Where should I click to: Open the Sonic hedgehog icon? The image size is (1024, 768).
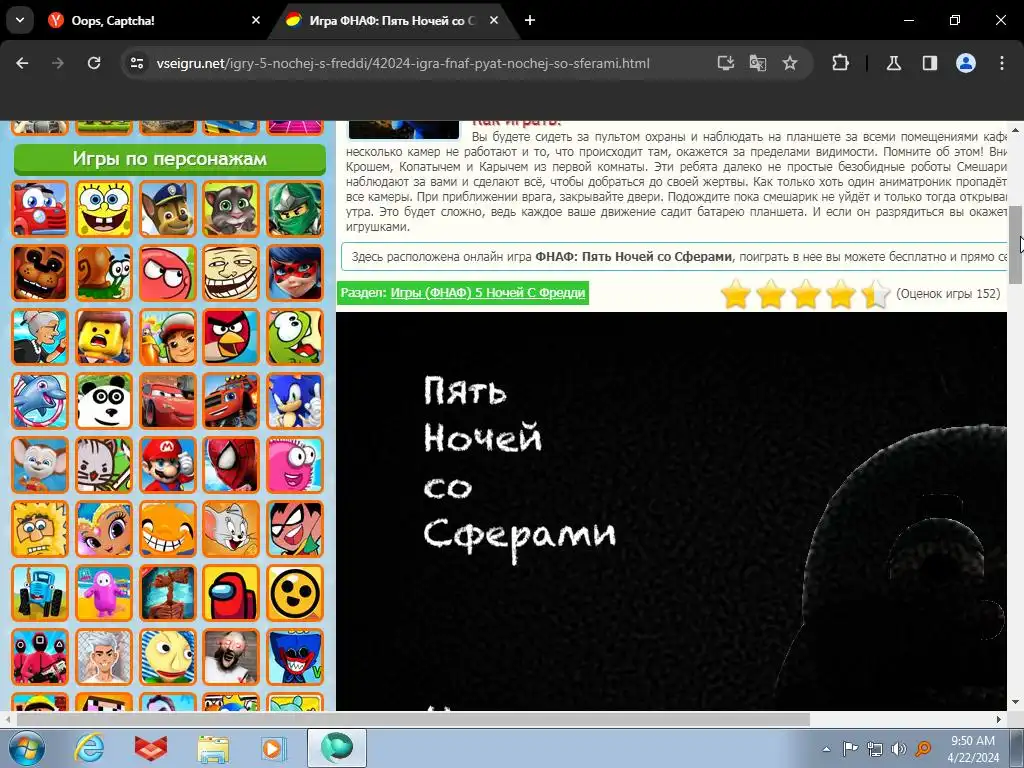(295, 401)
